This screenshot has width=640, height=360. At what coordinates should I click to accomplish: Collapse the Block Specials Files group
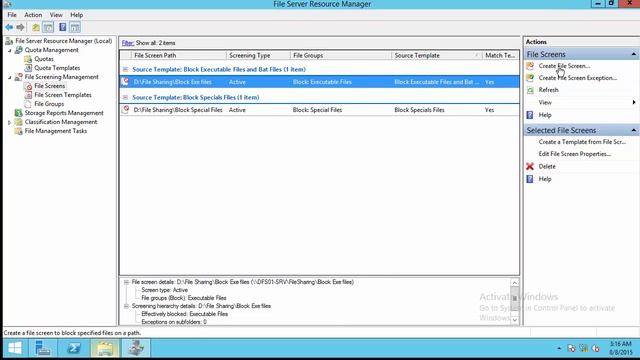[125, 98]
